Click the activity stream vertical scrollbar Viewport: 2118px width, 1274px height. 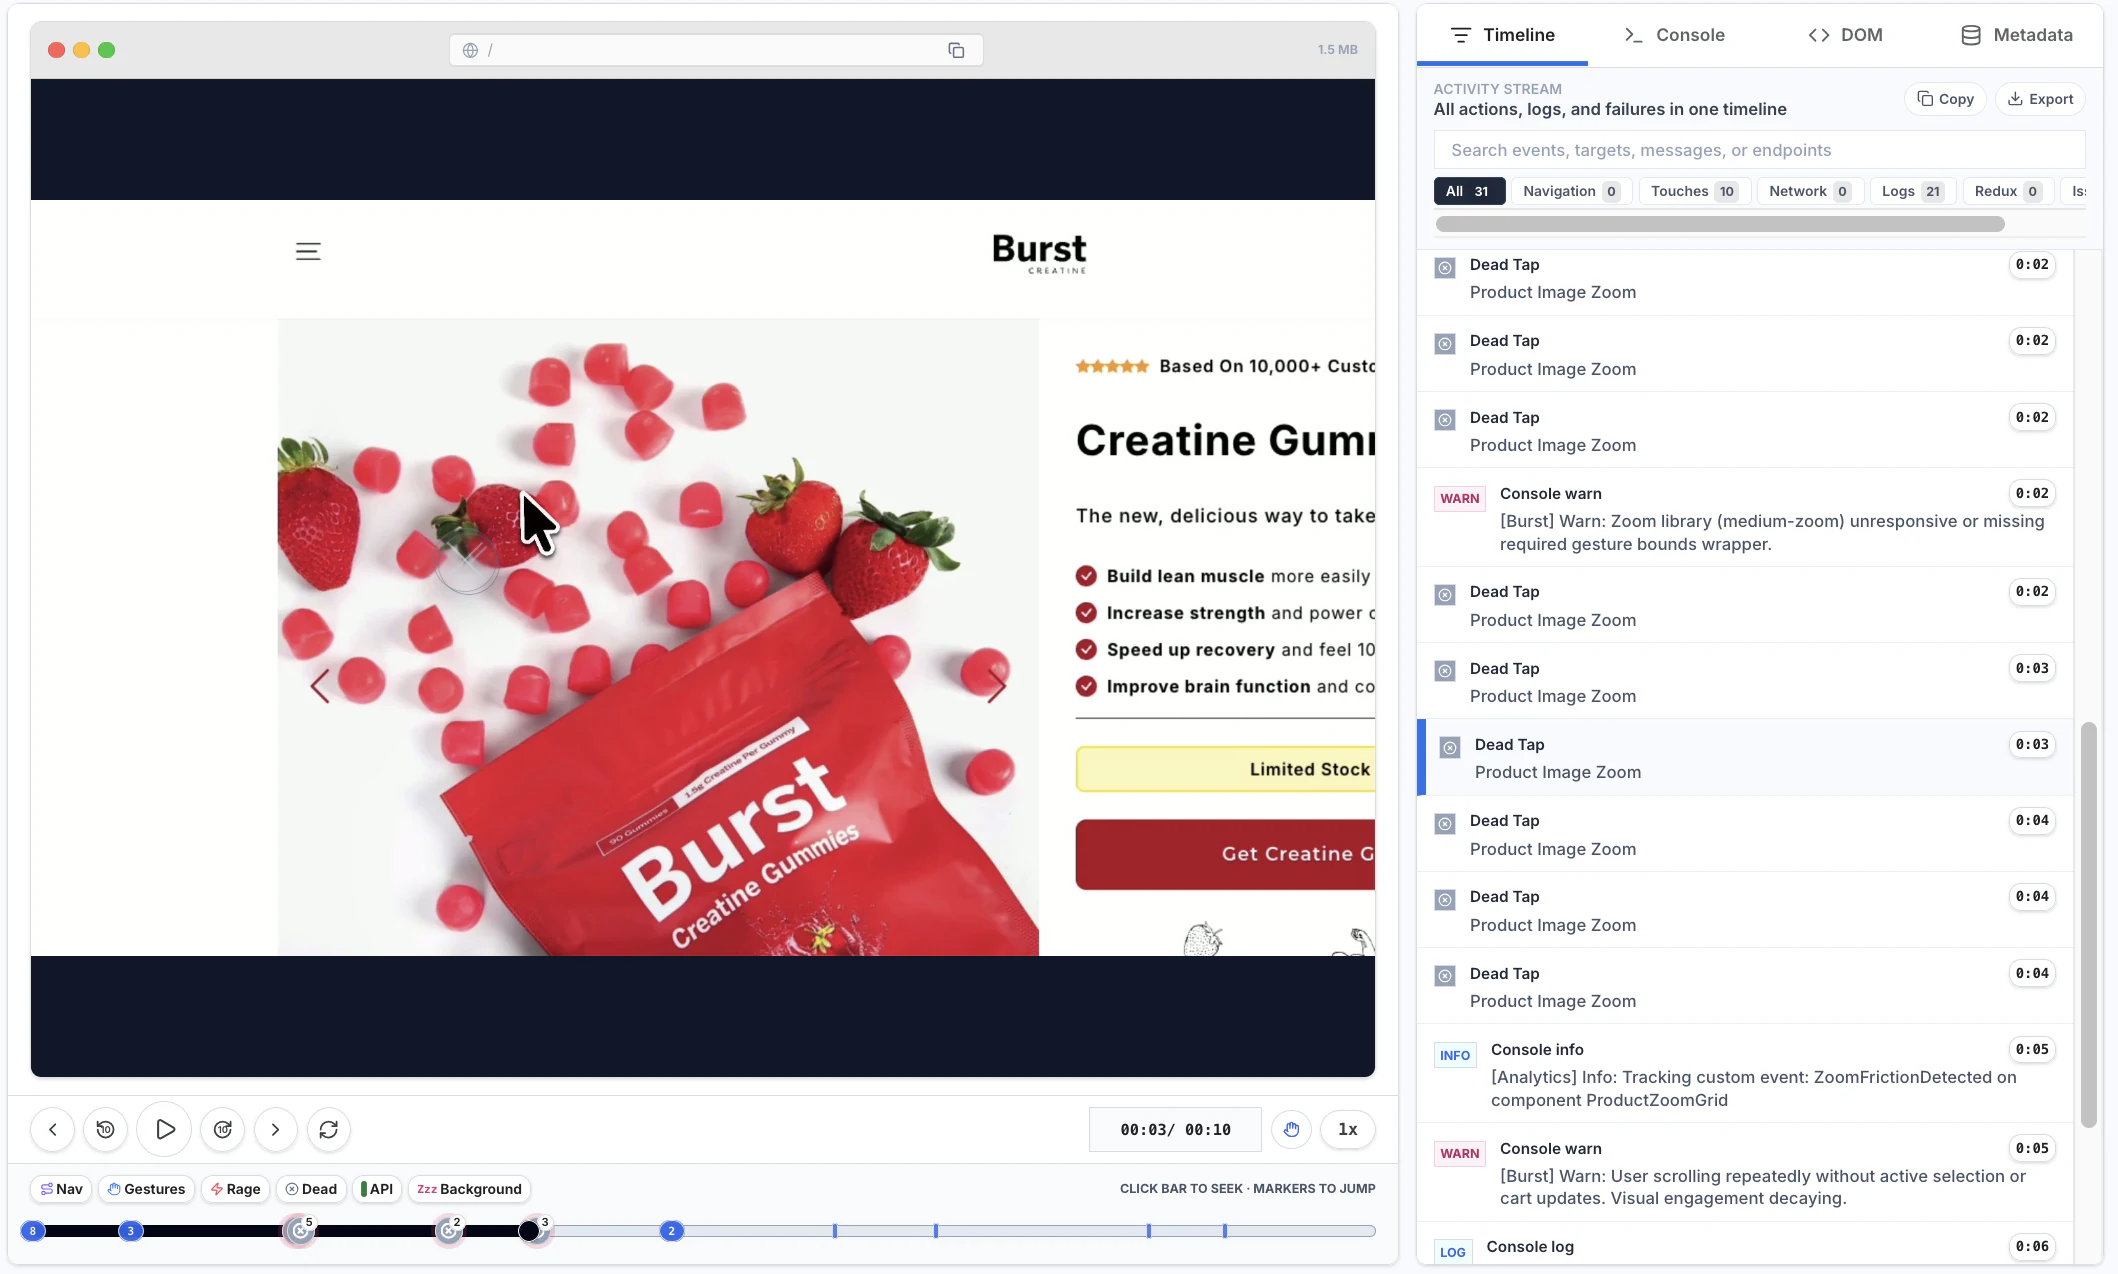click(x=2088, y=925)
